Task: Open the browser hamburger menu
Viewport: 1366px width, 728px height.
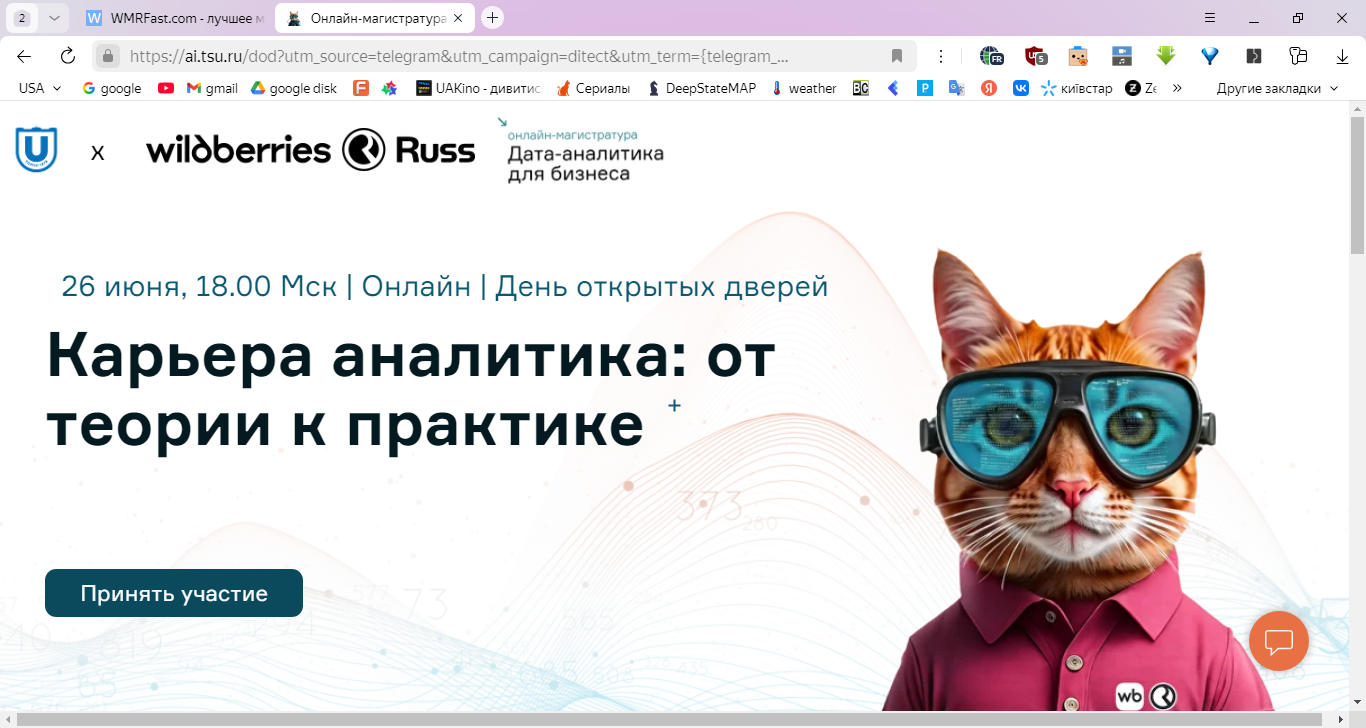Action: [x=1210, y=18]
